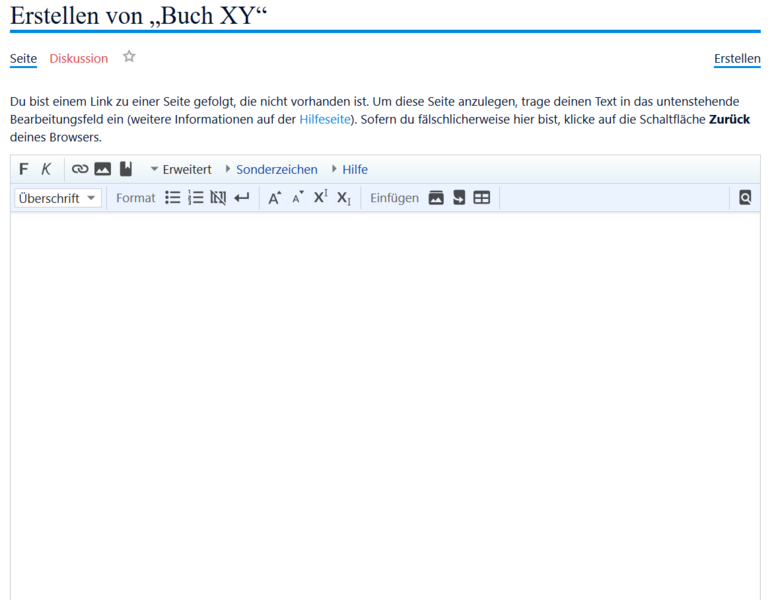Insert a table

tap(482, 198)
